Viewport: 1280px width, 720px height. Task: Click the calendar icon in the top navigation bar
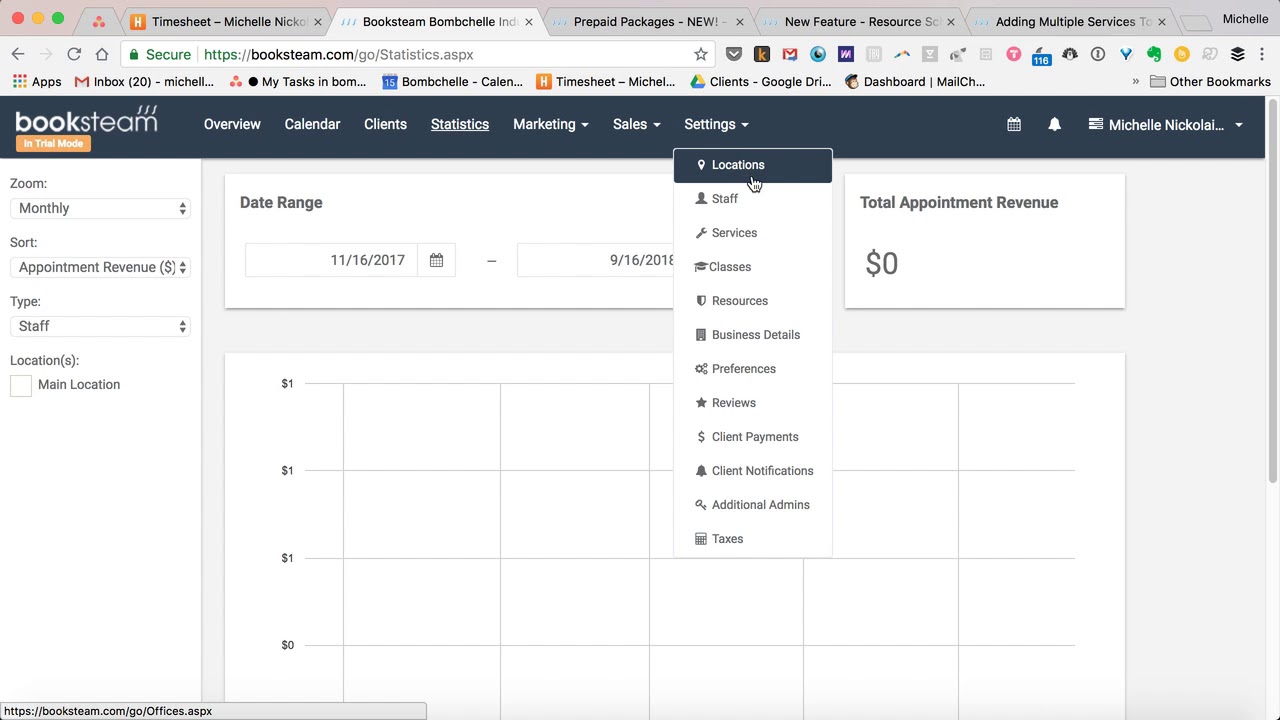click(1014, 124)
